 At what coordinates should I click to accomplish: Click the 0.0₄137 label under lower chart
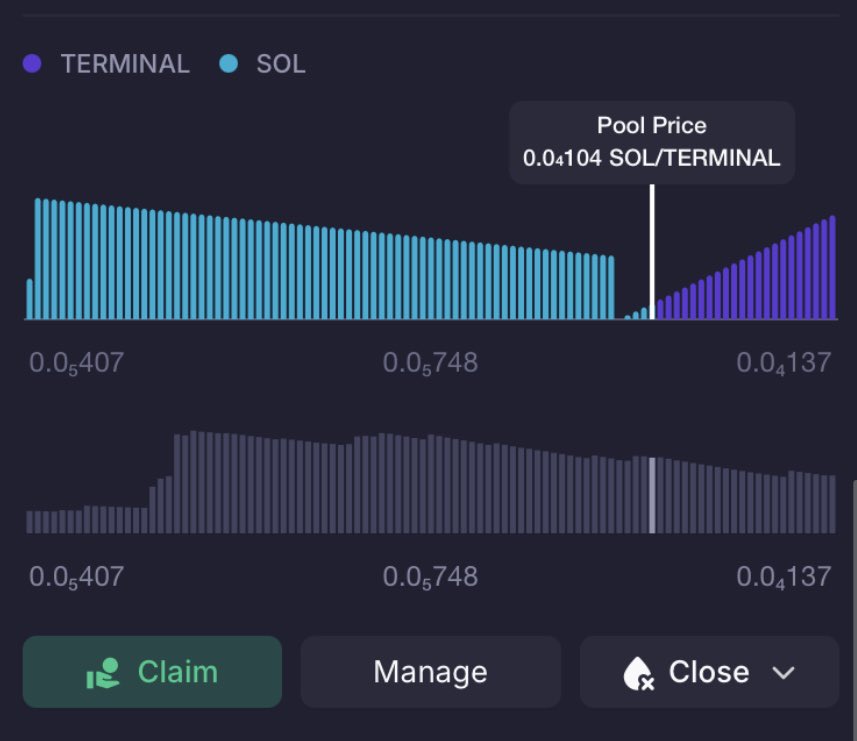(784, 577)
